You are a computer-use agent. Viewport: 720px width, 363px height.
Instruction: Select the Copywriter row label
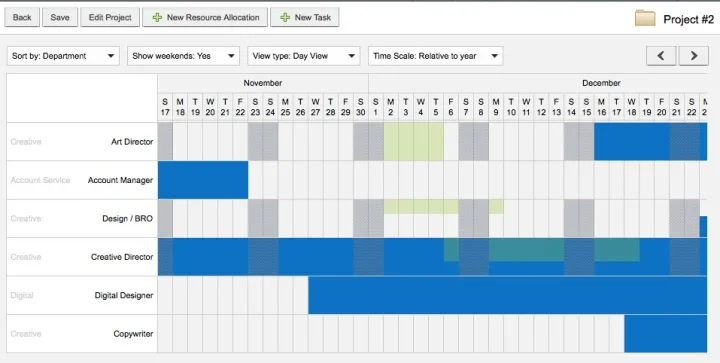point(133,334)
